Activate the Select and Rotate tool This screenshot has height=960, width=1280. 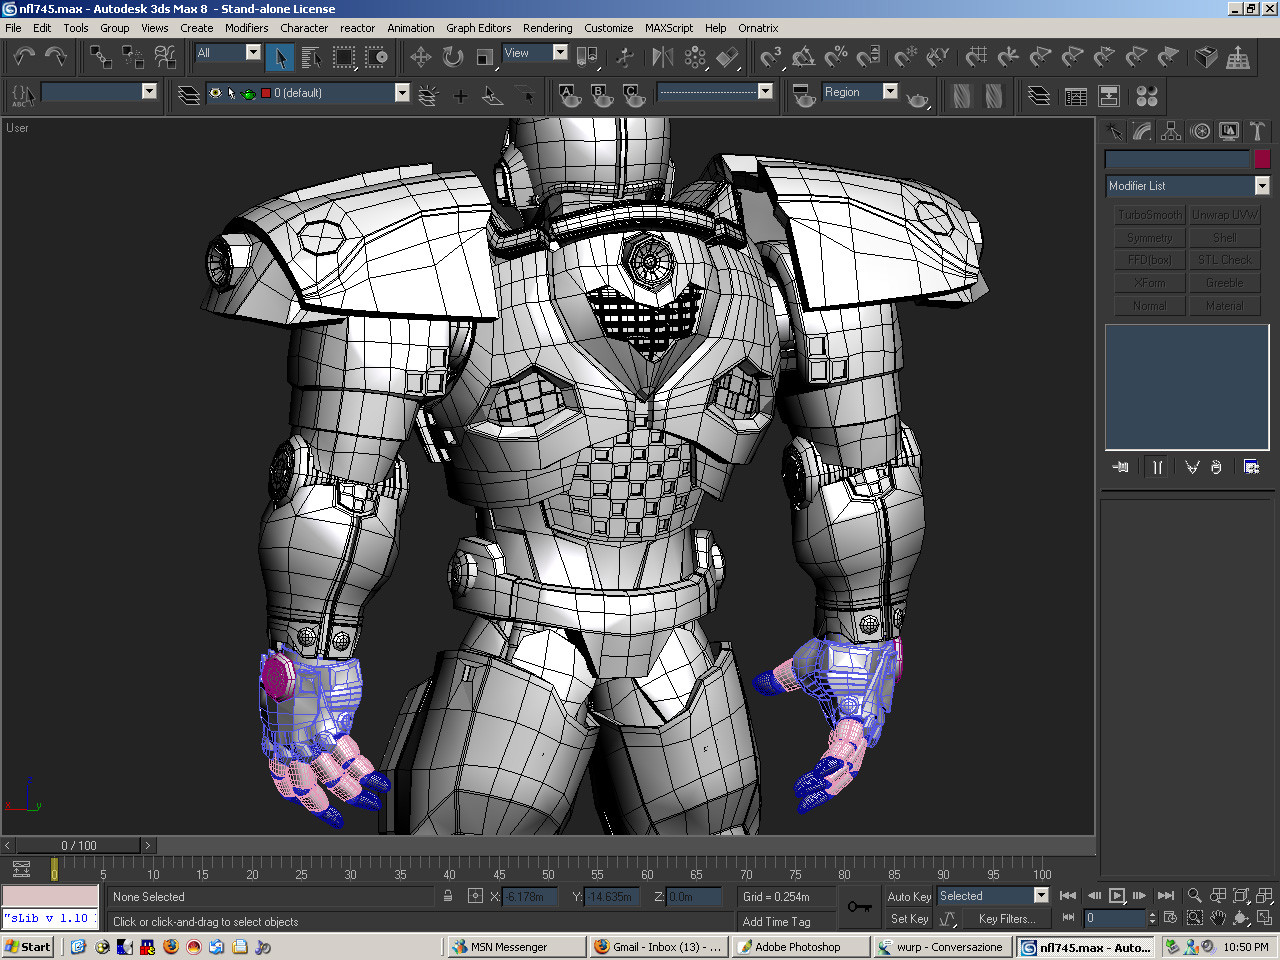click(x=453, y=57)
